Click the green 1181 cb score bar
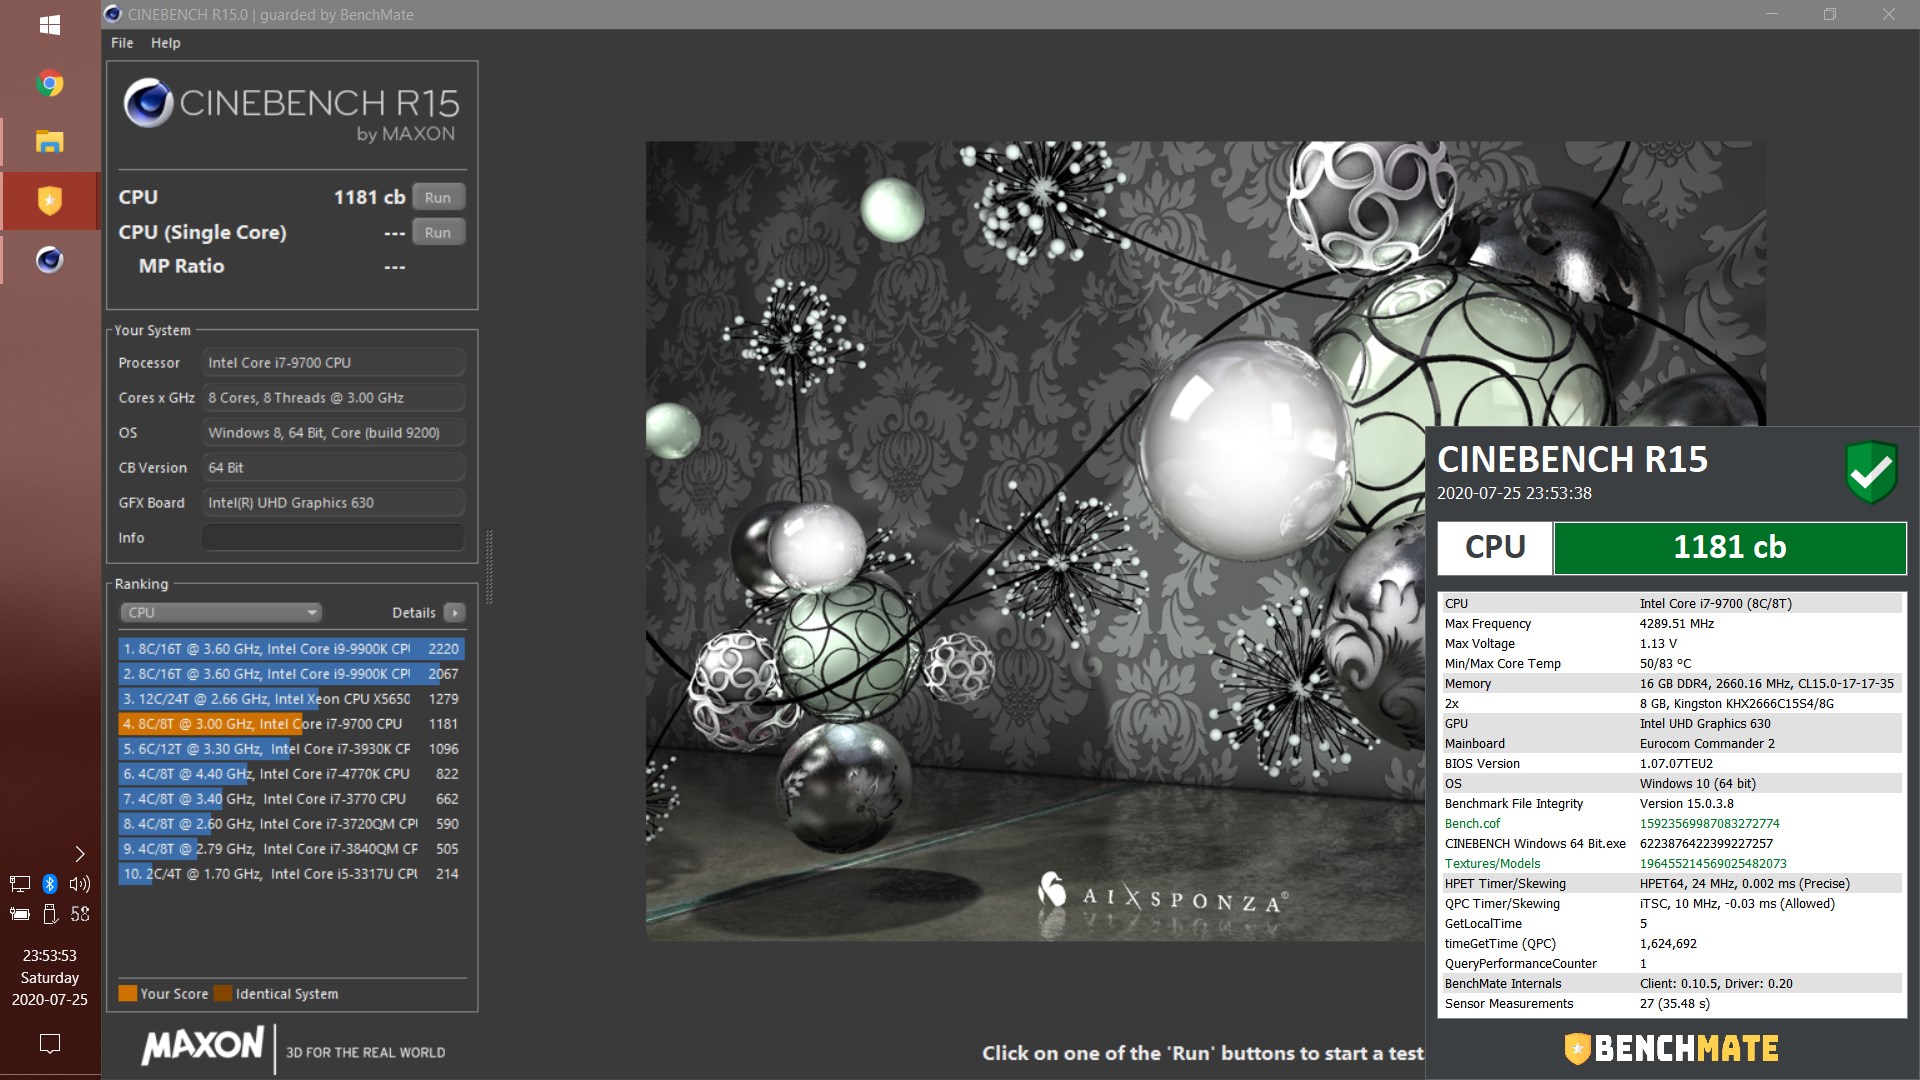Screen dimensions: 1920x1080 pyautogui.click(x=1730, y=548)
